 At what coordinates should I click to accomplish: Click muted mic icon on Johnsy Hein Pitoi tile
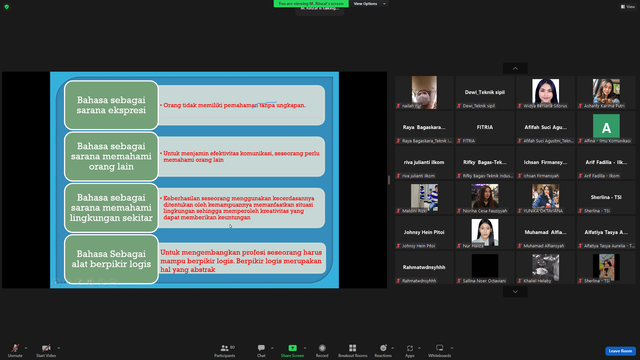click(398, 246)
